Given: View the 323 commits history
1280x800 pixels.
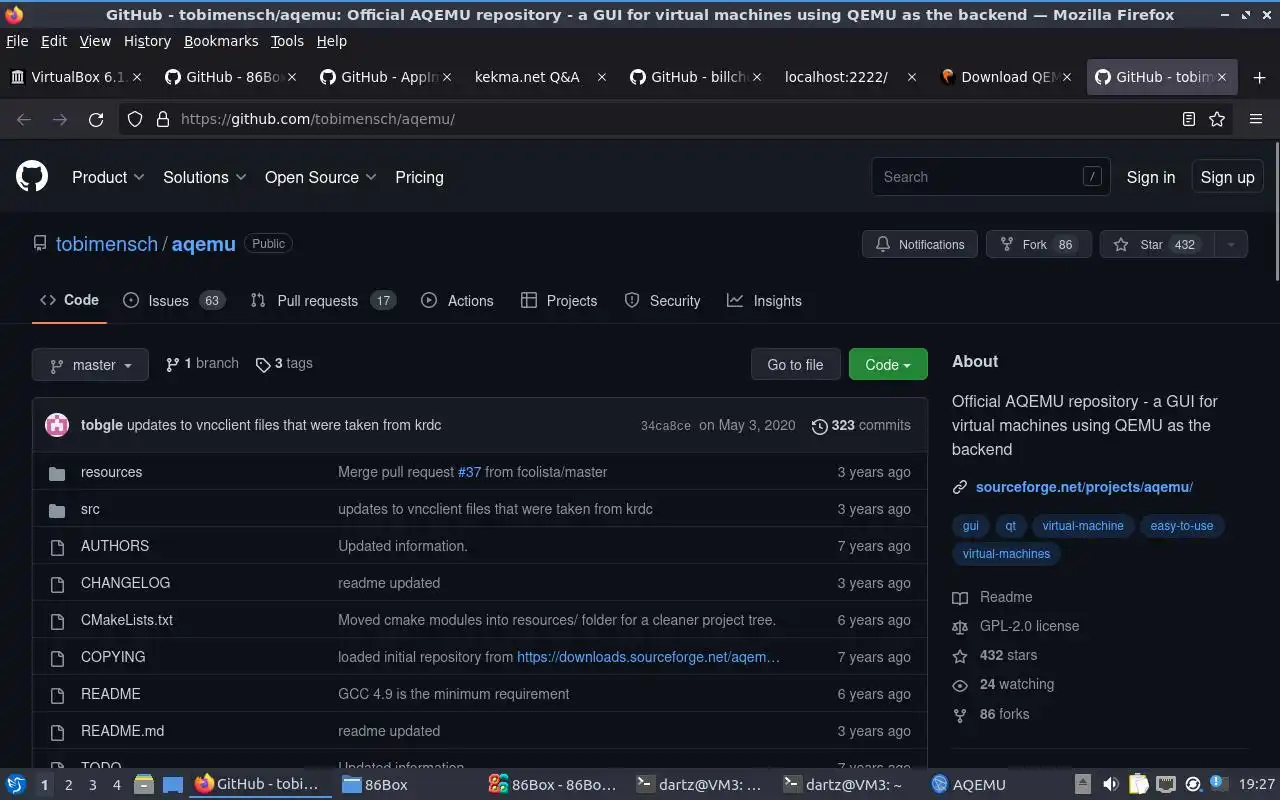Looking at the screenshot, I should click(x=861, y=425).
